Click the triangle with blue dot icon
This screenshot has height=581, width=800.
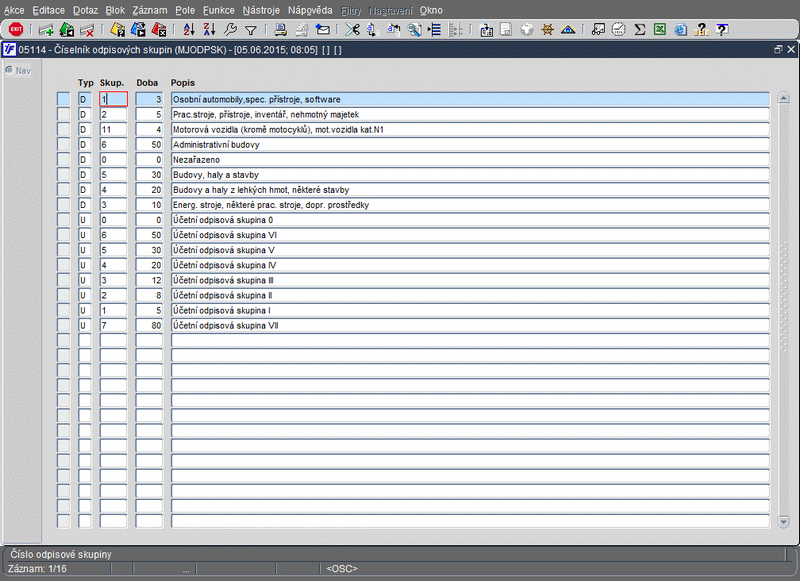coord(568,30)
